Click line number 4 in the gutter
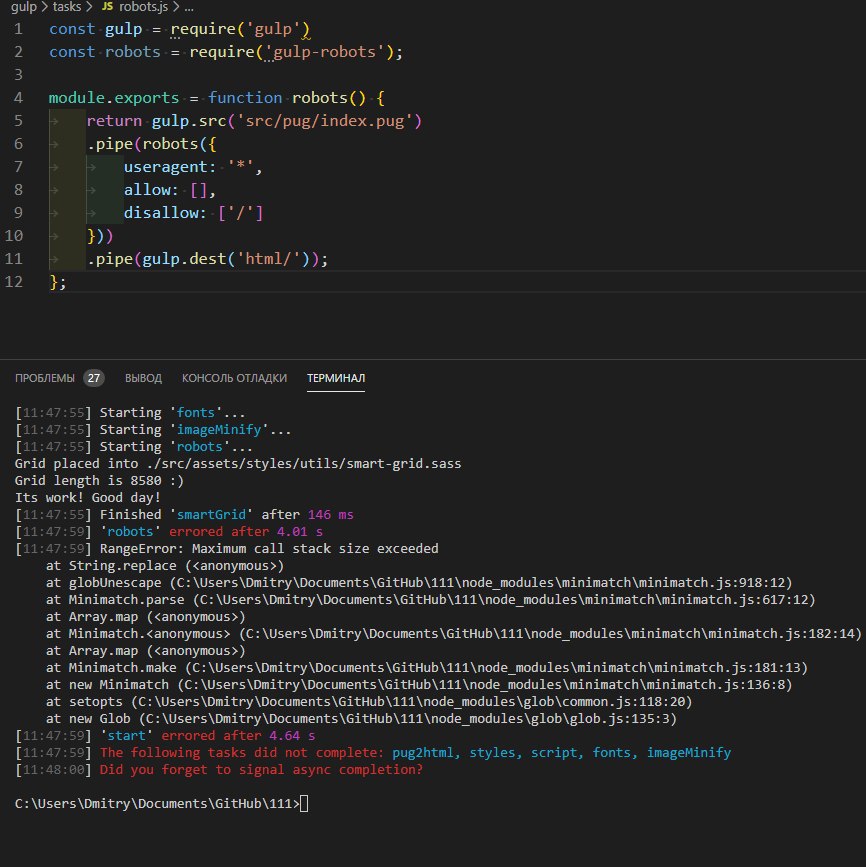Image resolution: width=866 pixels, height=867 pixels. (x=18, y=98)
